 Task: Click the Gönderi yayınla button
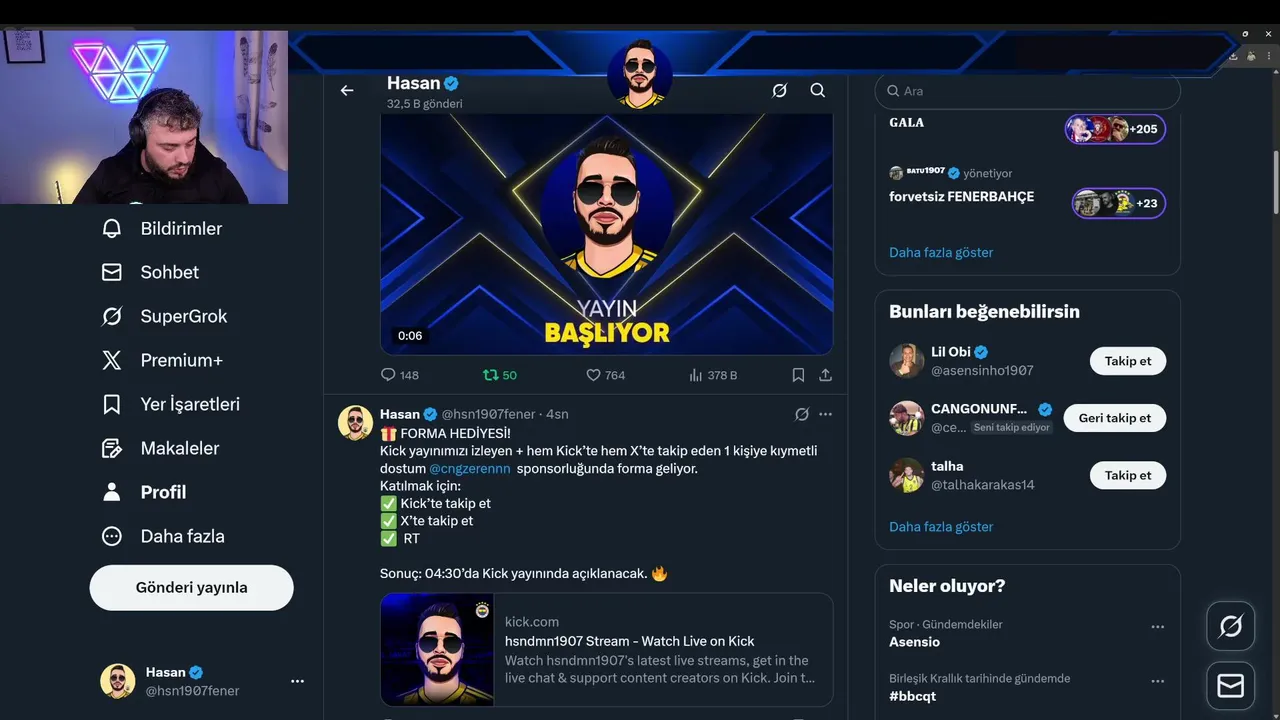coord(192,588)
